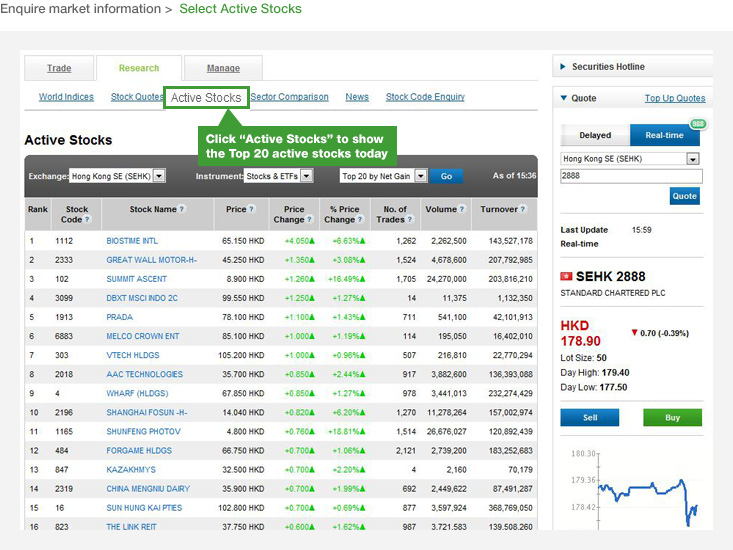Switch to Real-time quotes
This screenshot has height=550, width=733.
click(665, 135)
